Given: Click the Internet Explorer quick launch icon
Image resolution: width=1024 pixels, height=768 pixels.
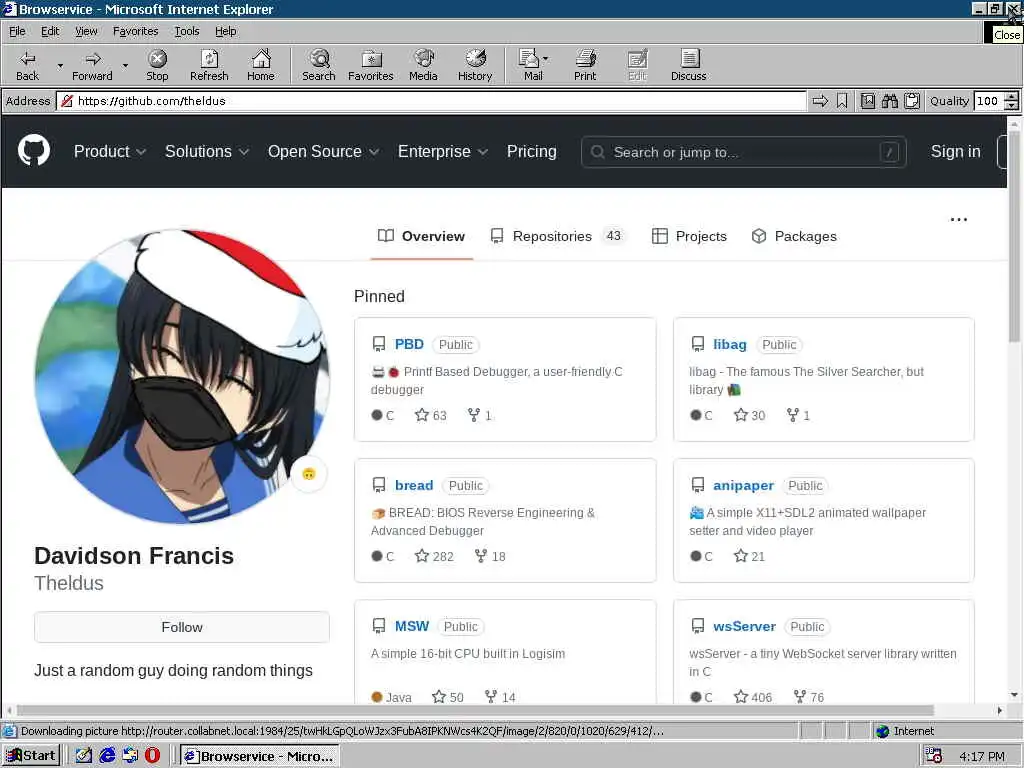Looking at the screenshot, I should pyautogui.click(x=107, y=756).
